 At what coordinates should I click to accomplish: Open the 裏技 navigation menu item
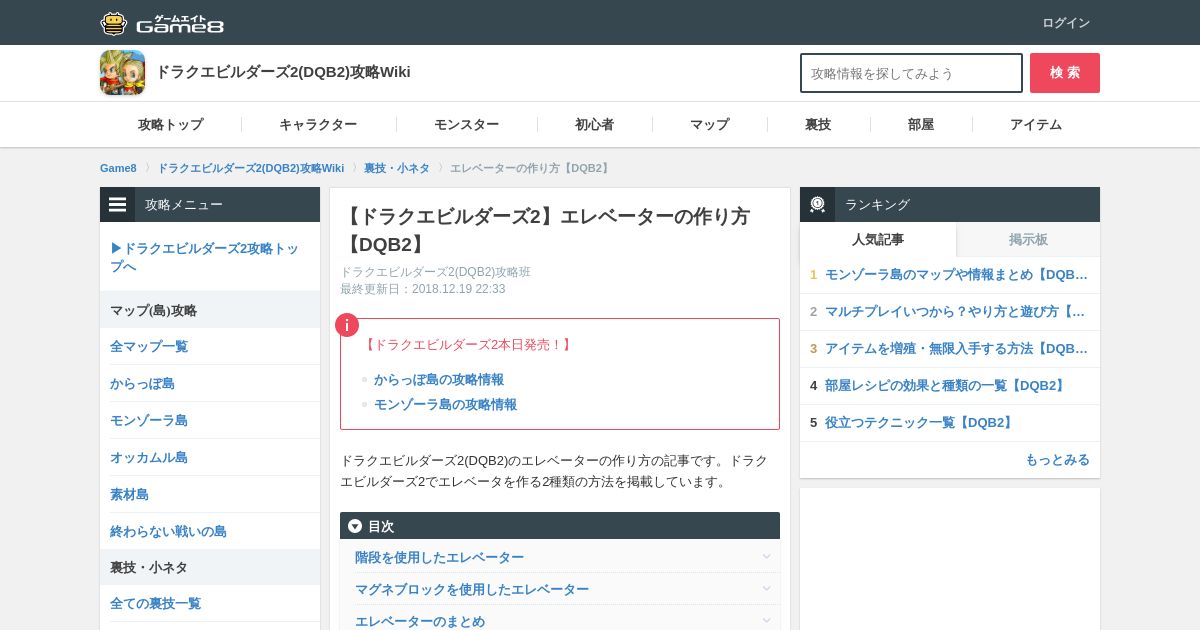(818, 125)
